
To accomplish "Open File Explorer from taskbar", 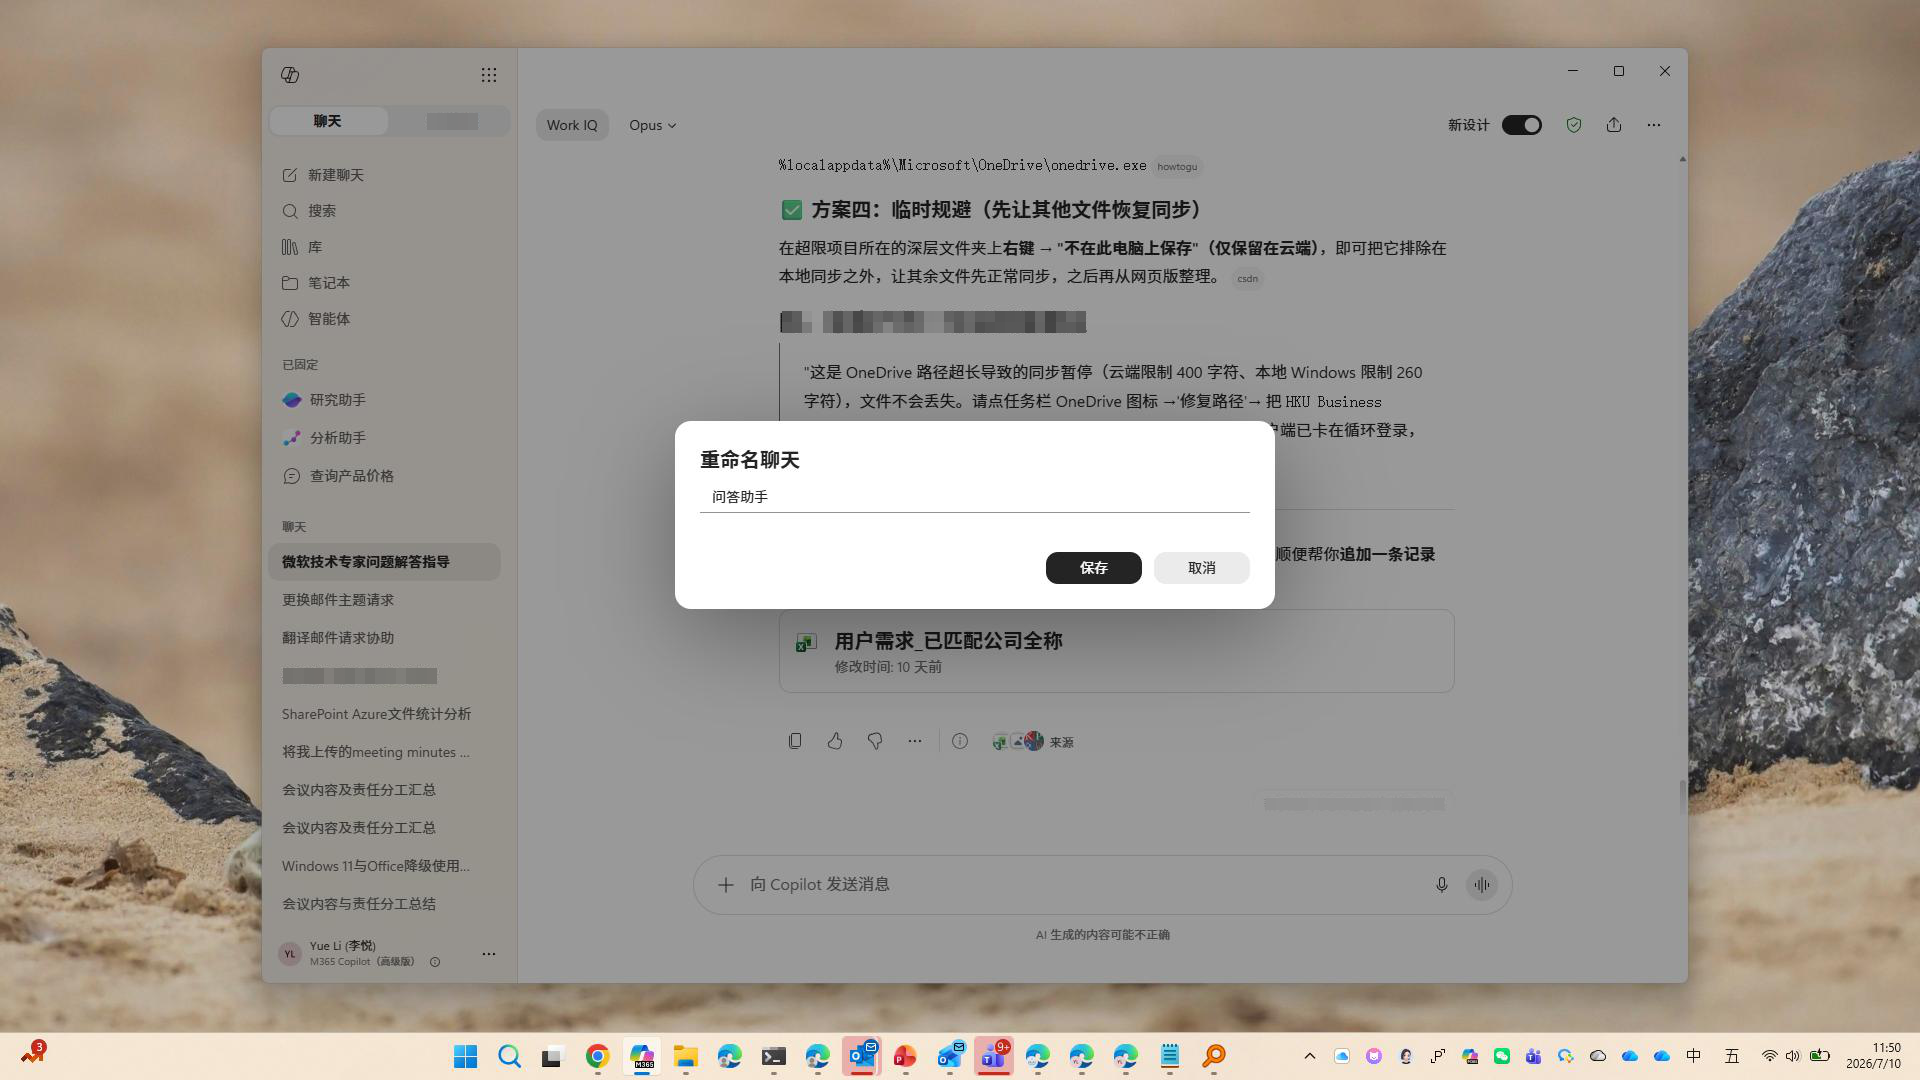I will [x=686, y=1056].
